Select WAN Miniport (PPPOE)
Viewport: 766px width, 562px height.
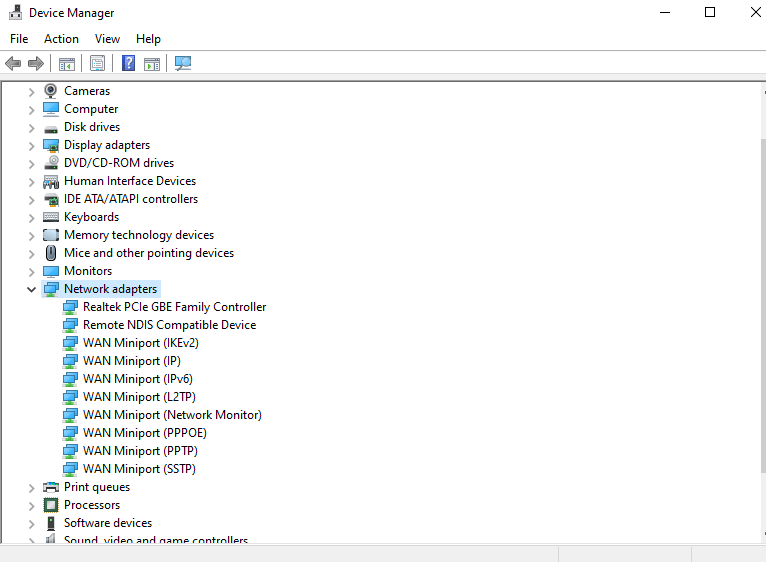(x=145, y=433)
